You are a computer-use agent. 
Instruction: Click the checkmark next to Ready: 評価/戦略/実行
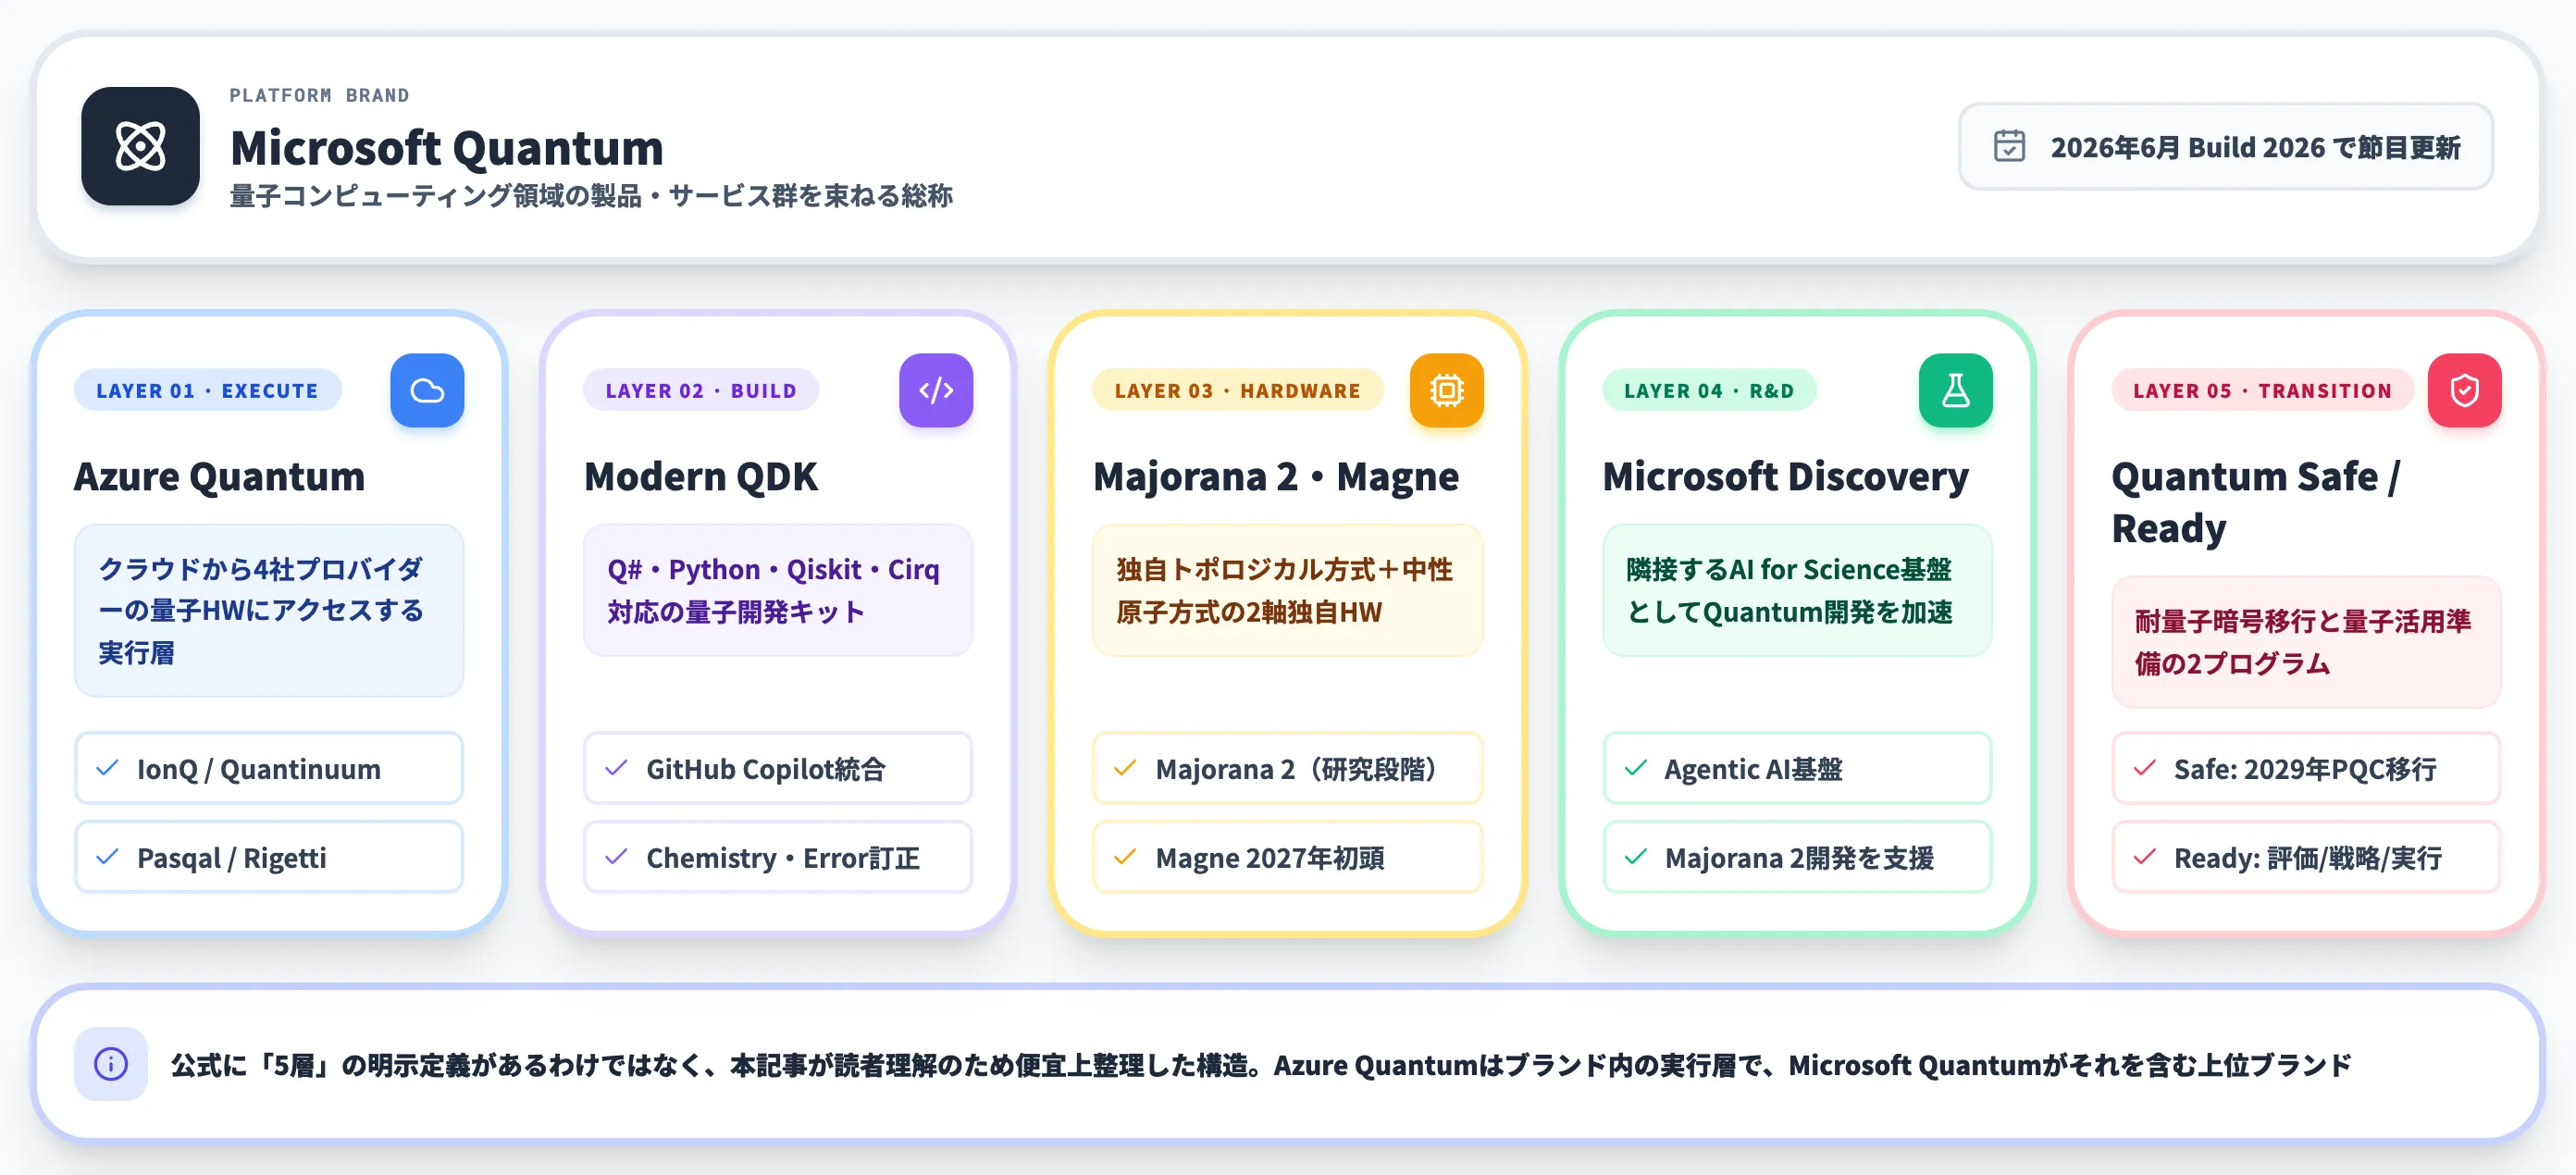[x=2145, y=857]
